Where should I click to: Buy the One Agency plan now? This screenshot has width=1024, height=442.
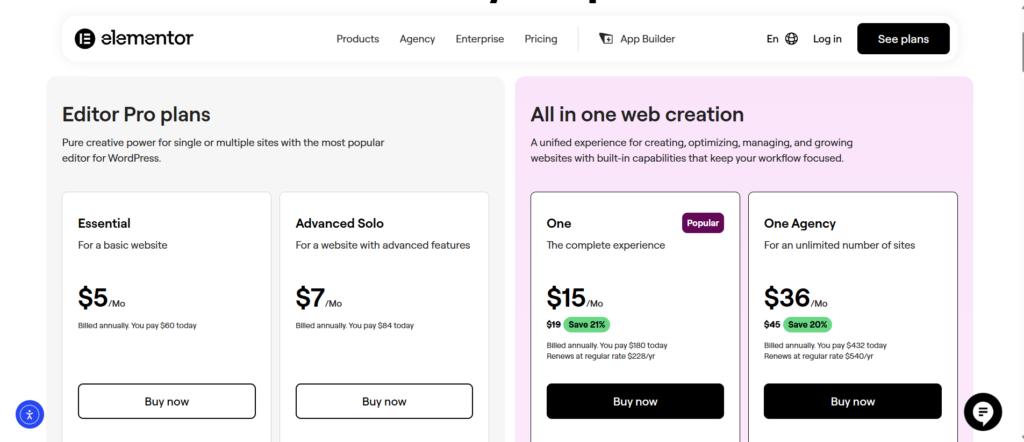coord(852,401)
